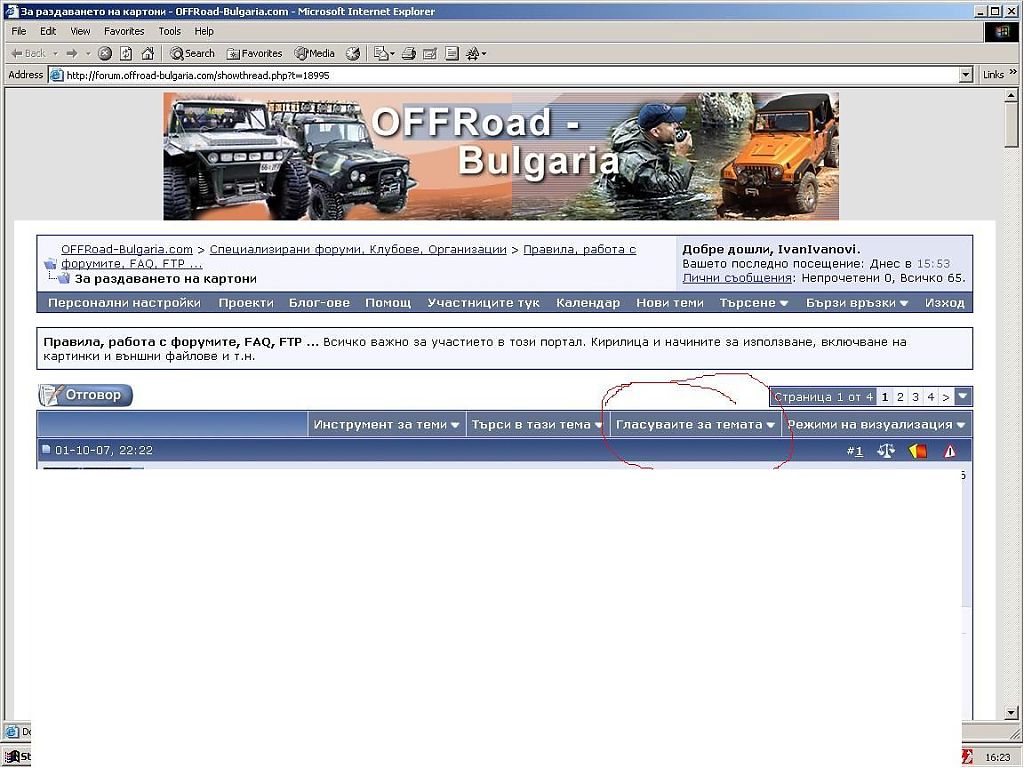The width and height of the screenshot is (1024, 768).
Task: Stop page loading with the Stop icon
Action: pos(104,54)
